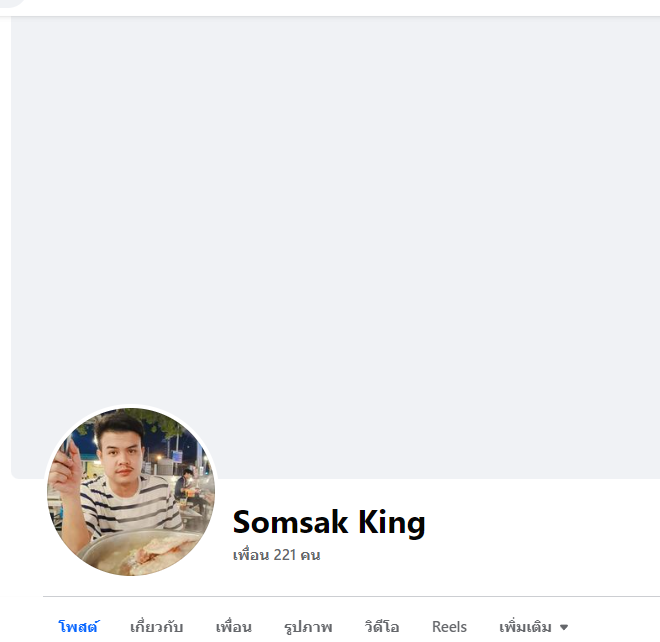Open the เพื่อน 221 คน friends count link

coord(276,555)
